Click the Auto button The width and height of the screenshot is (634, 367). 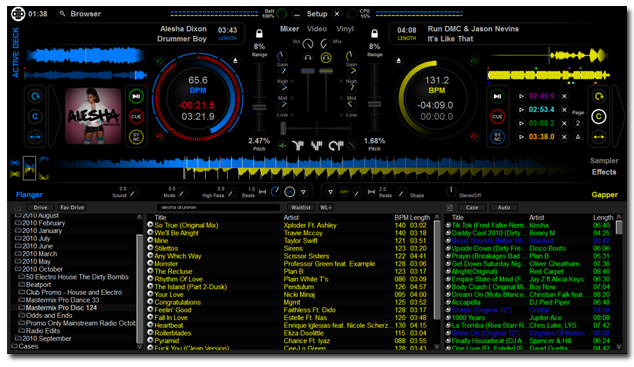click(504, 207)
